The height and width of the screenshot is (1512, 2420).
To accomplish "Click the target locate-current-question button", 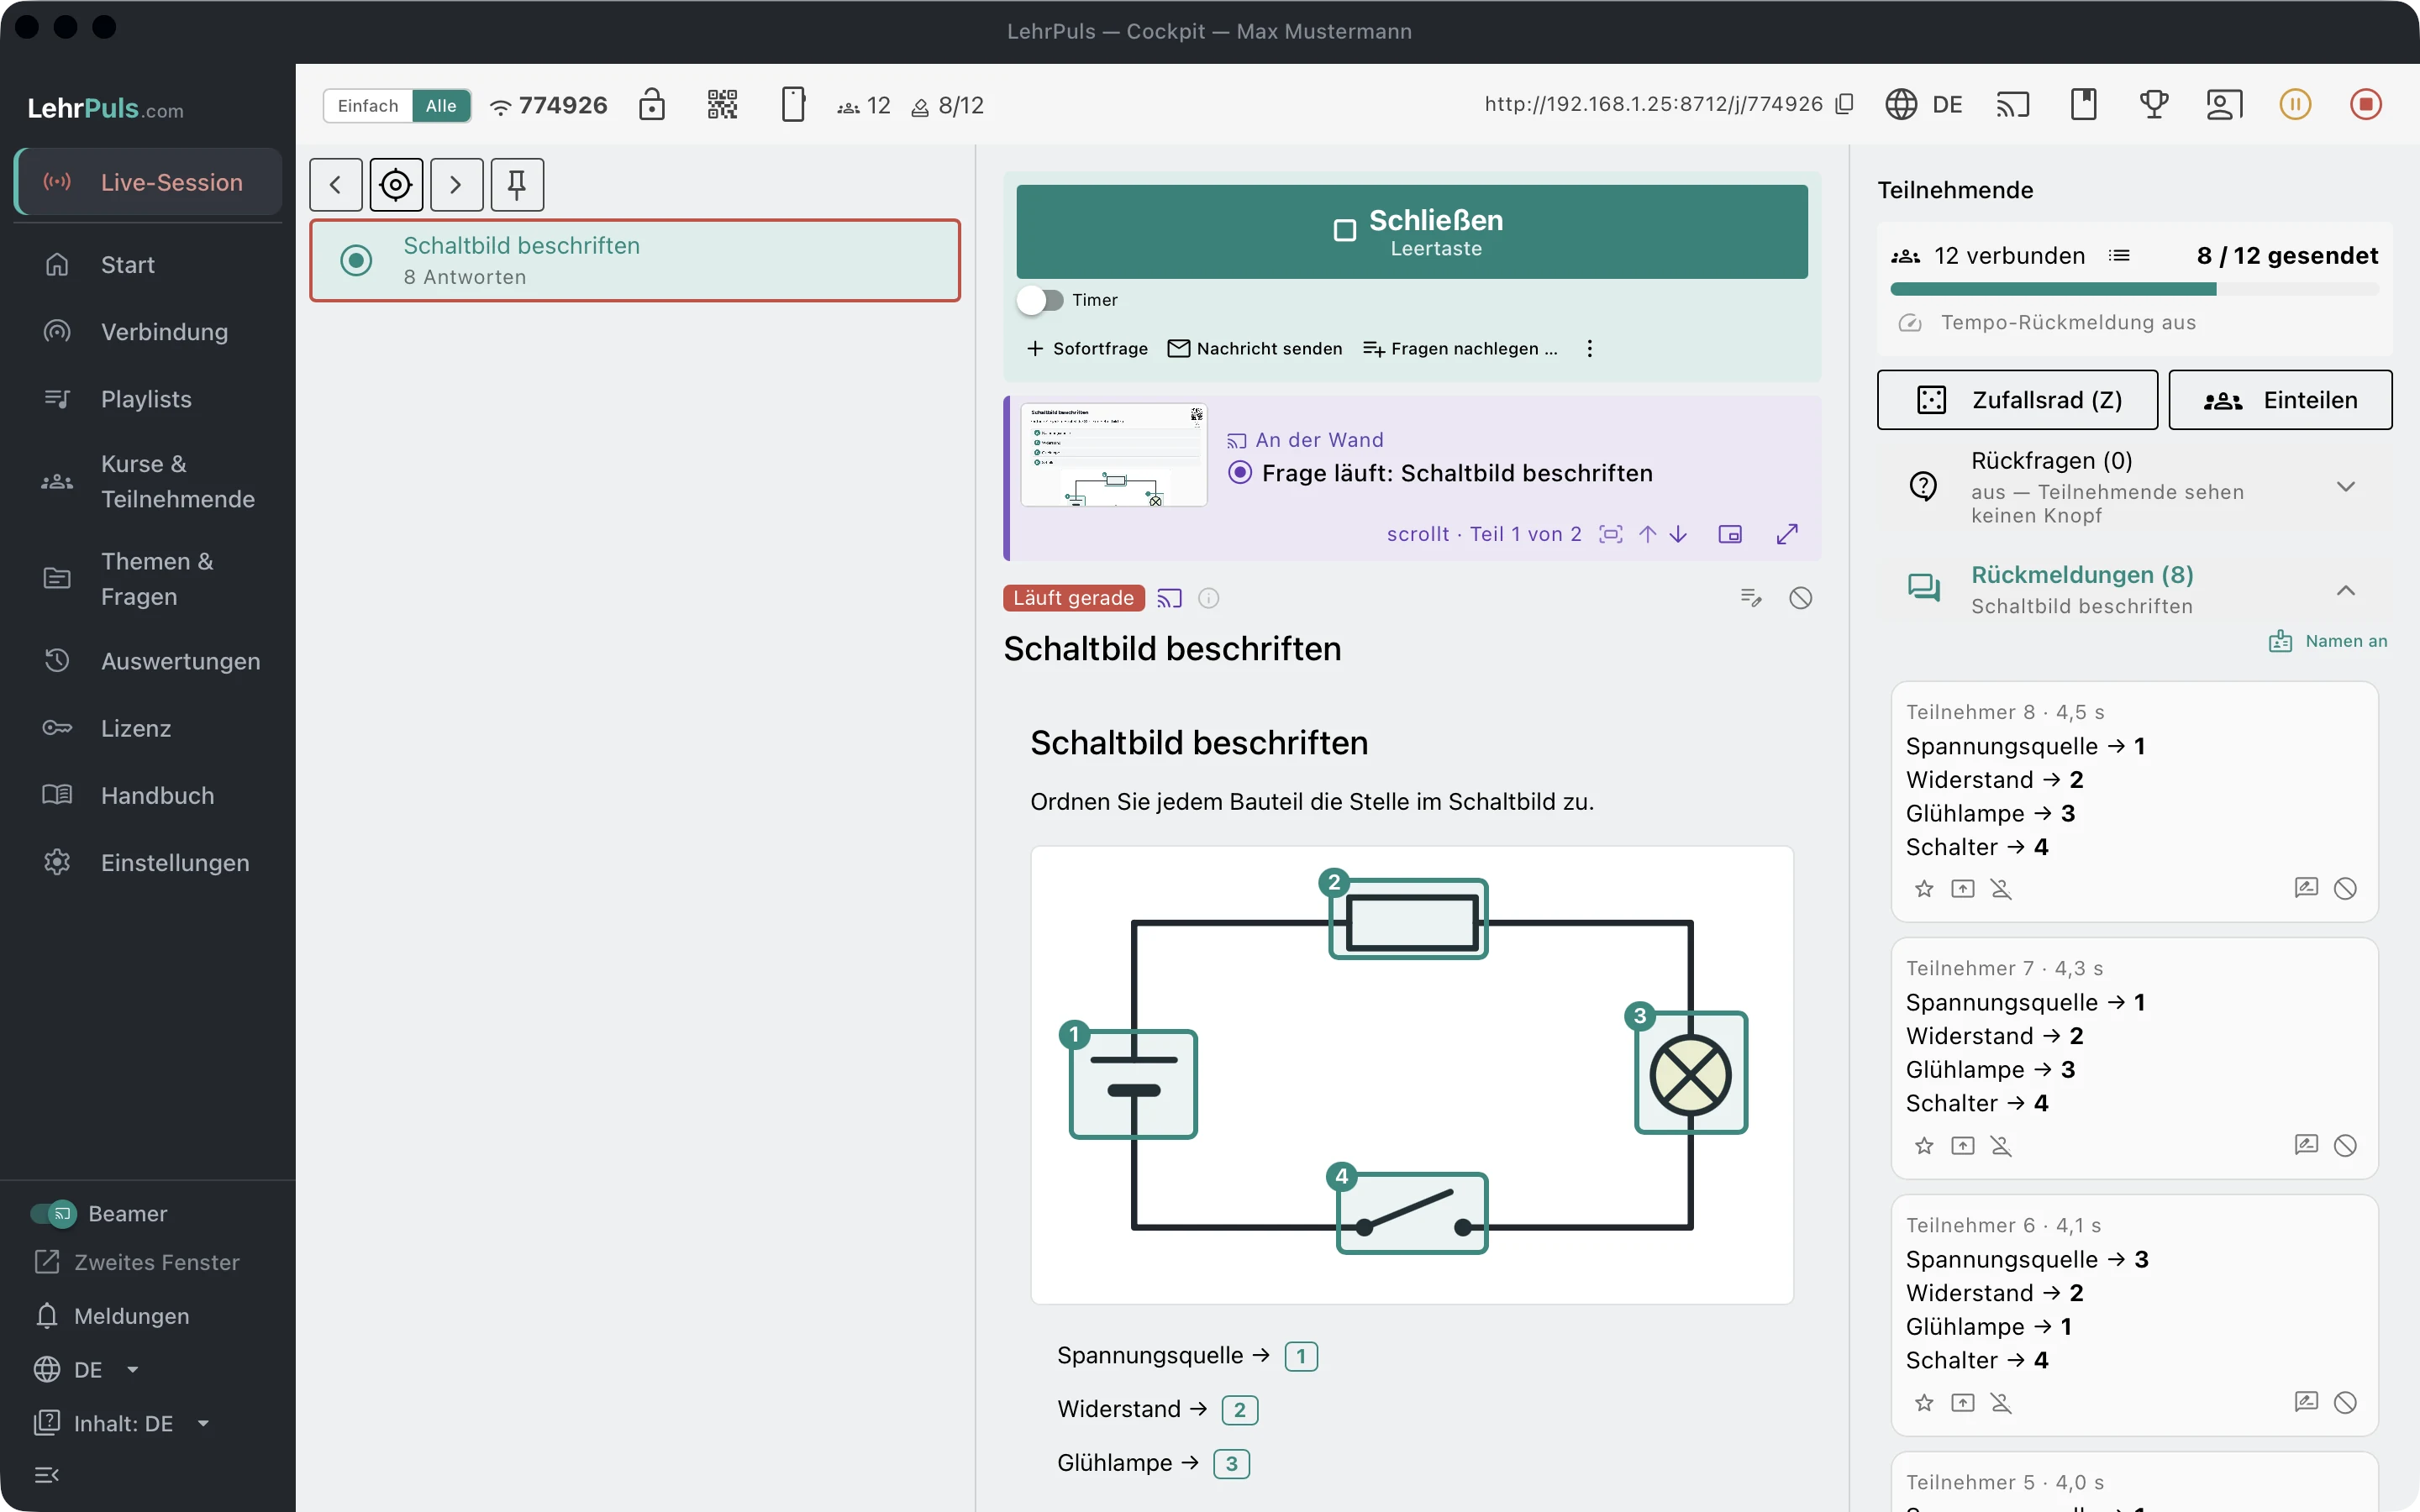I will pos(396,185).
